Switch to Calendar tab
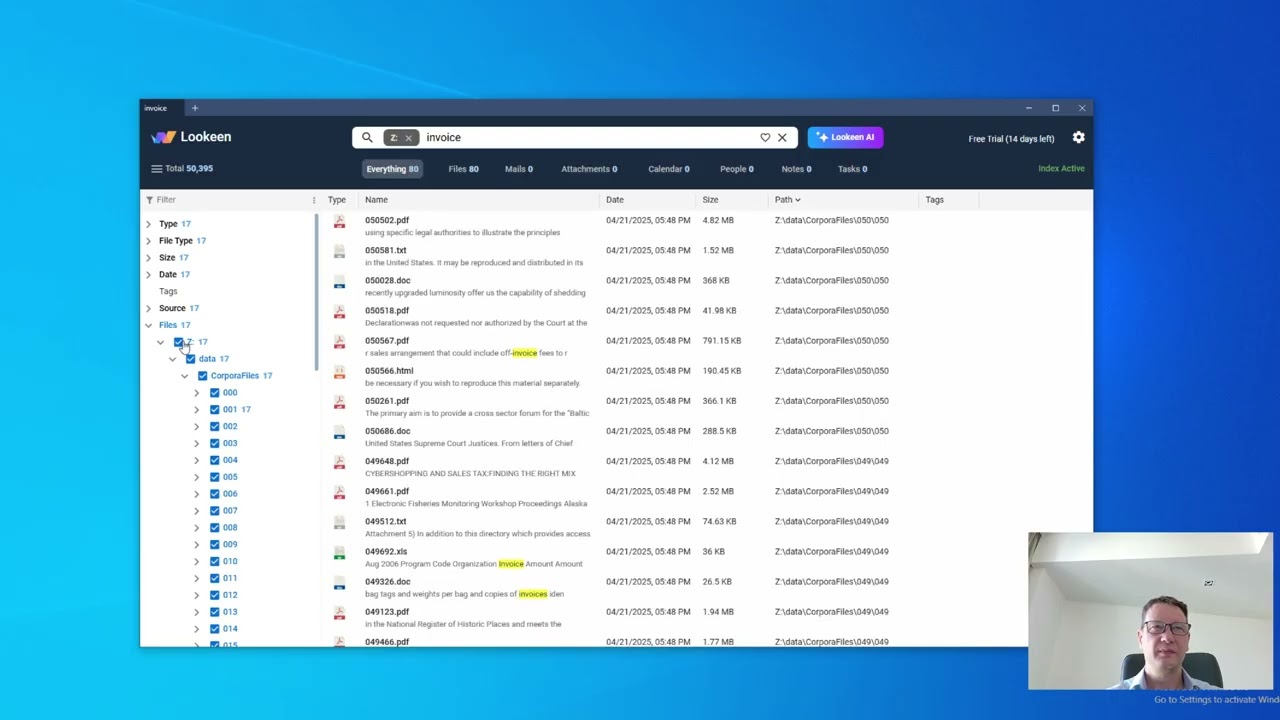 click(x=668, y=169)
